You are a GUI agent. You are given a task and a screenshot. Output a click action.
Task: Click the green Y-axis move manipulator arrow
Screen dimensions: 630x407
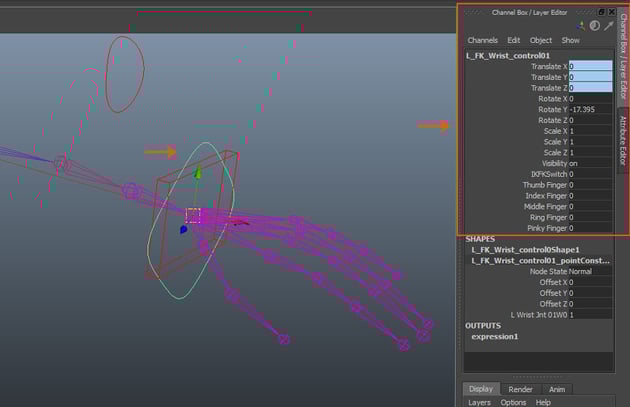pyautogui.click(x=198, y=174)
